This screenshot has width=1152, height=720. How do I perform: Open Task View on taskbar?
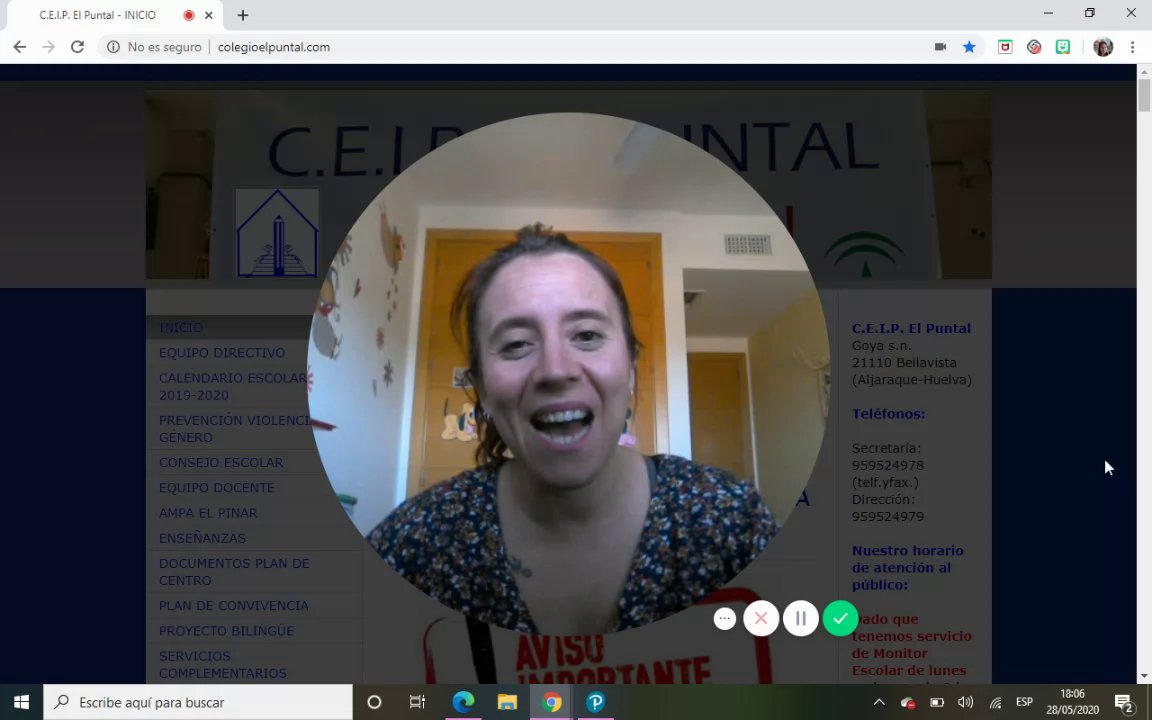tap(417, 702)
